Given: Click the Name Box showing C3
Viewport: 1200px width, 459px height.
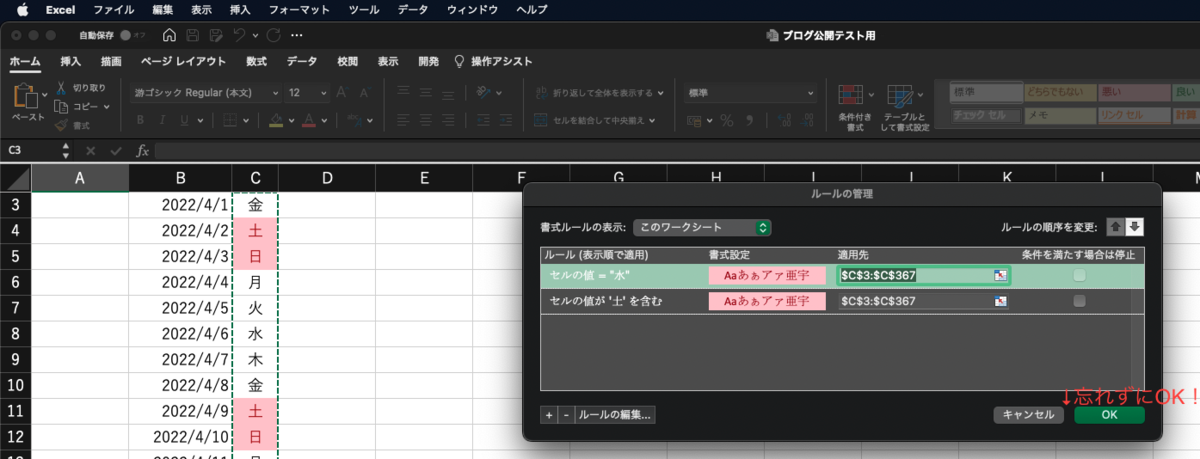Looking at the screenshot, I should 29,150.
